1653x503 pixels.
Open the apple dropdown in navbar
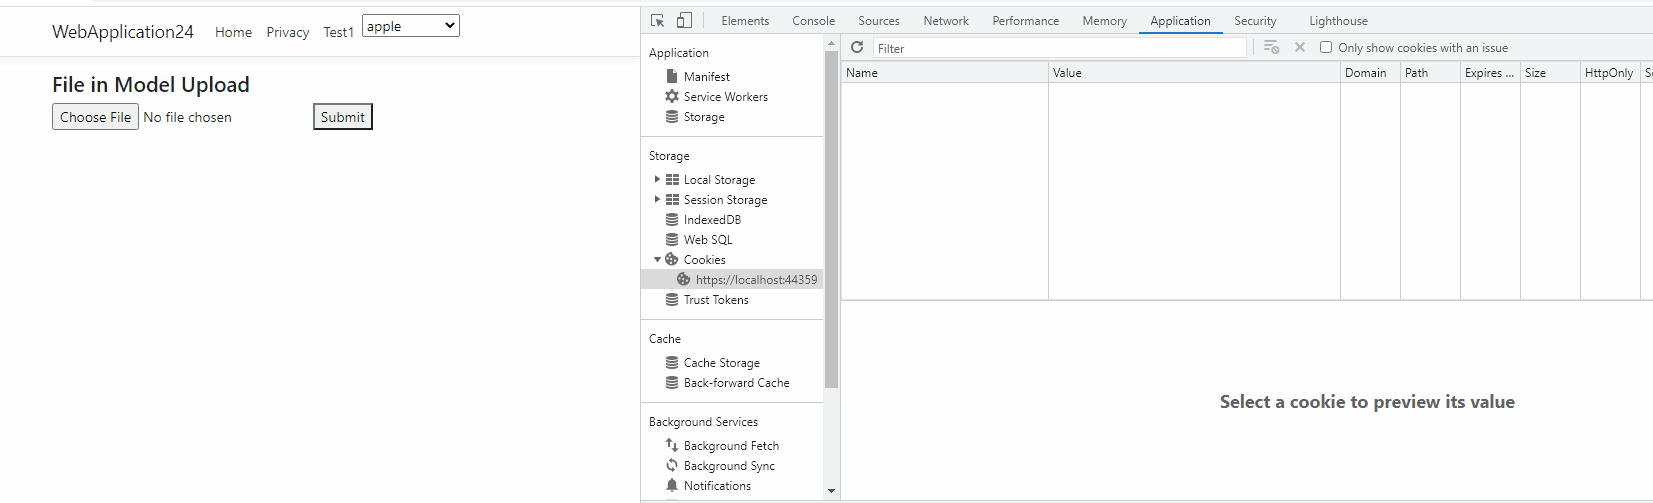[411, 26]
